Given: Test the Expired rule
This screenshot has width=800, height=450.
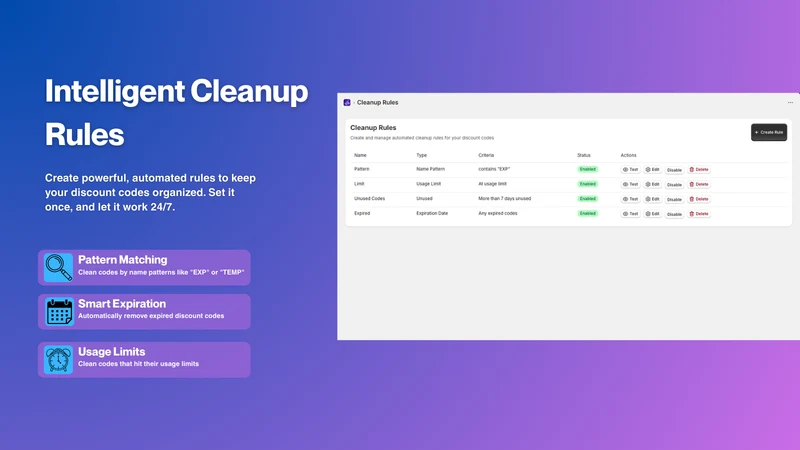Looking at the screenshot, I should coord(631,214).
